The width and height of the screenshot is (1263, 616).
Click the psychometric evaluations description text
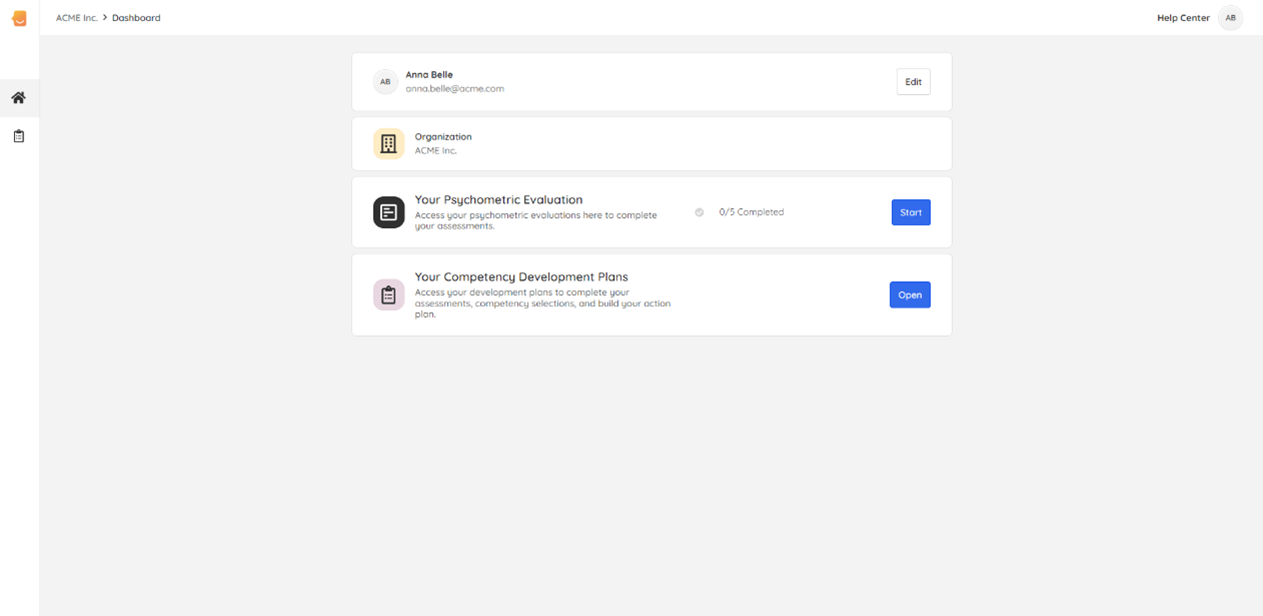pos(536,220)
